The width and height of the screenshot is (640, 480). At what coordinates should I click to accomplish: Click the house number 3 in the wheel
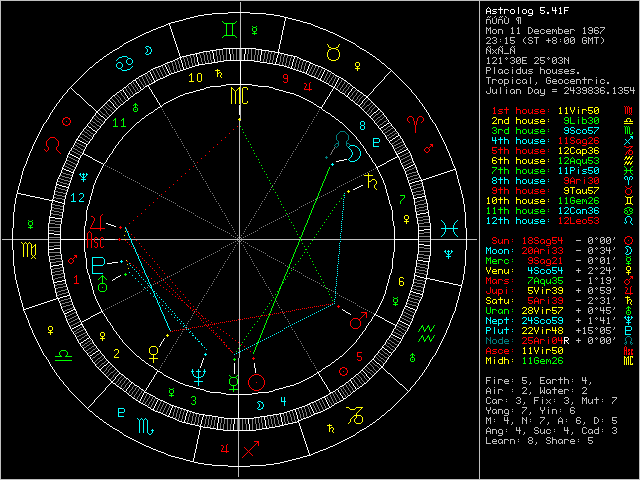pyautogui.click(x=194, y=401)
